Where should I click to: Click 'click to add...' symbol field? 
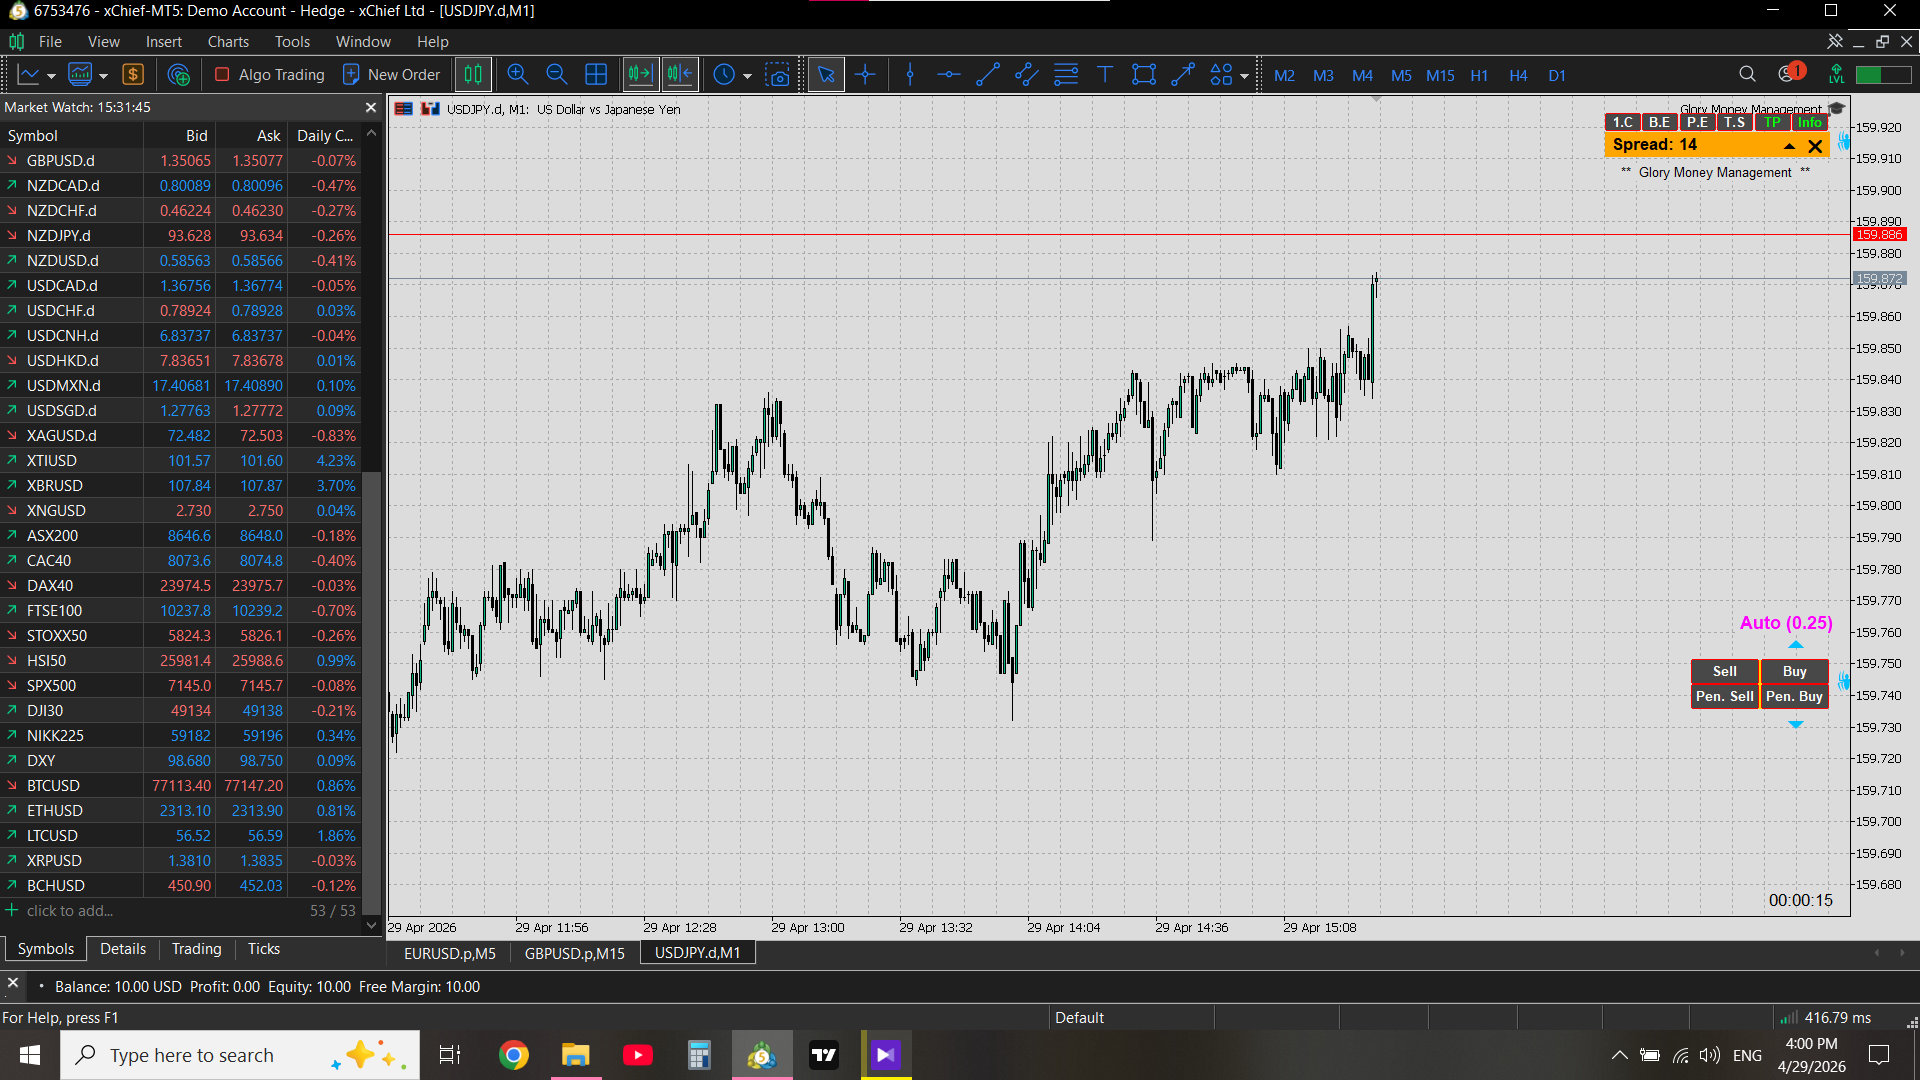(x=70, y=911)
